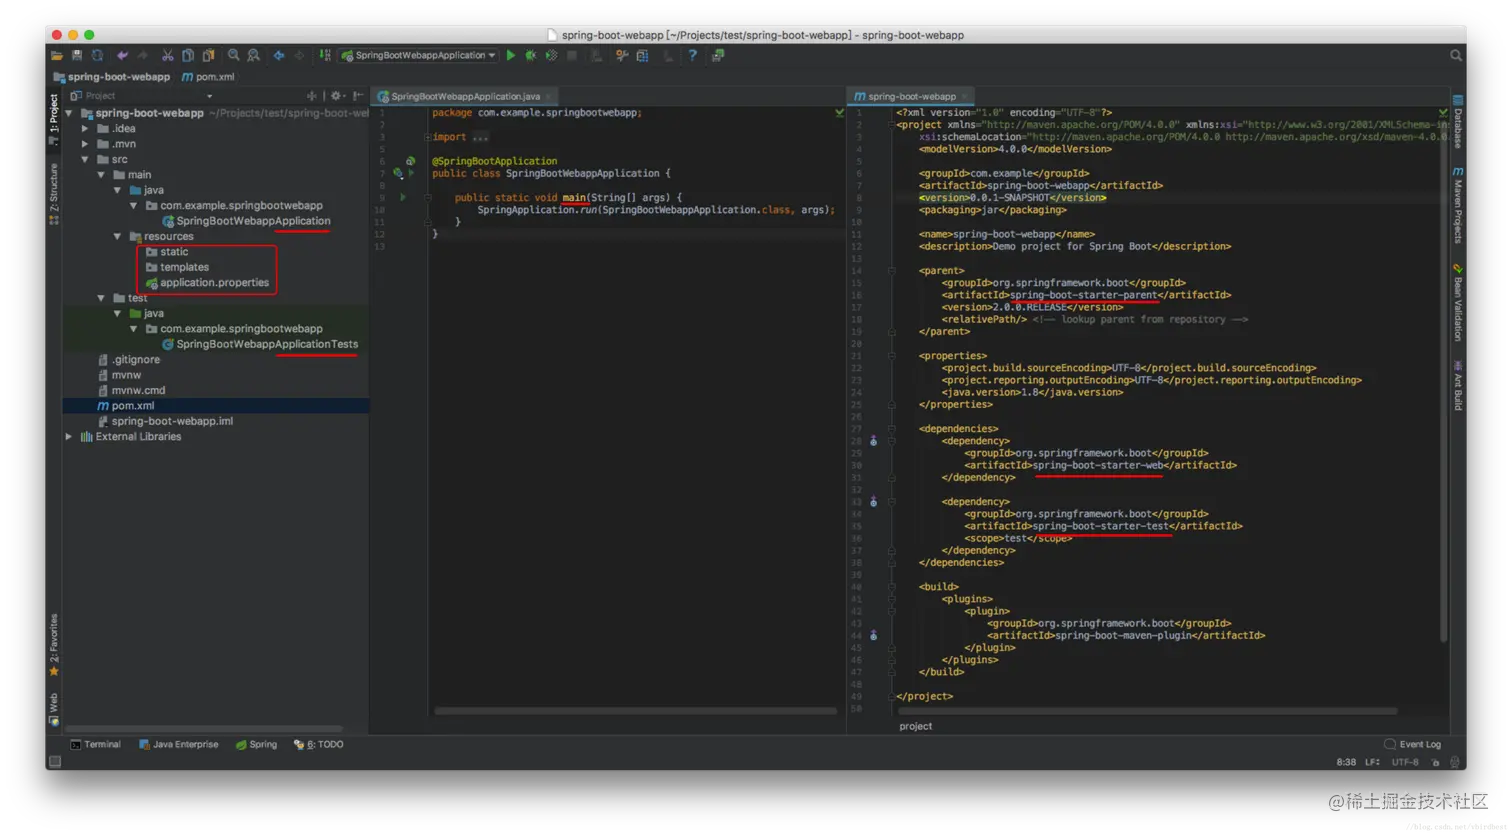
Task: Click the Undo arrow toolbar icon
Action: click(x=122, y=56)
